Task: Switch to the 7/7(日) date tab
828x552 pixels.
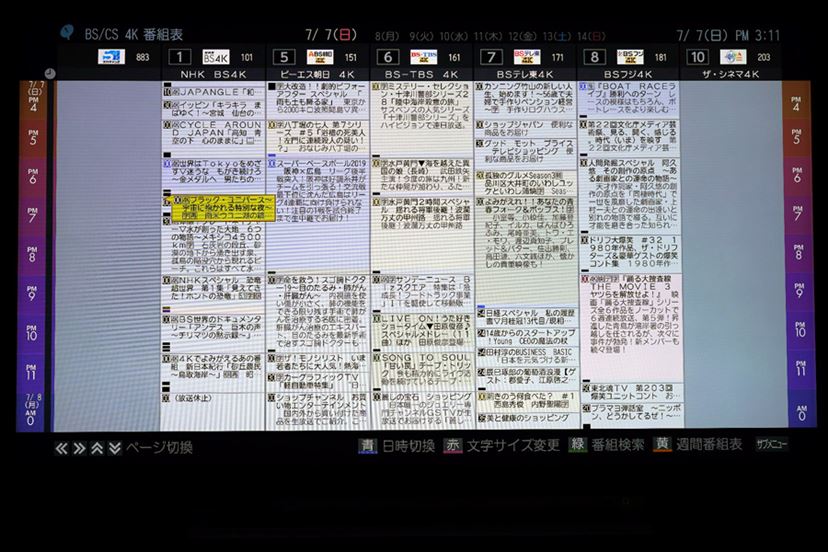Action: point(331,35)
